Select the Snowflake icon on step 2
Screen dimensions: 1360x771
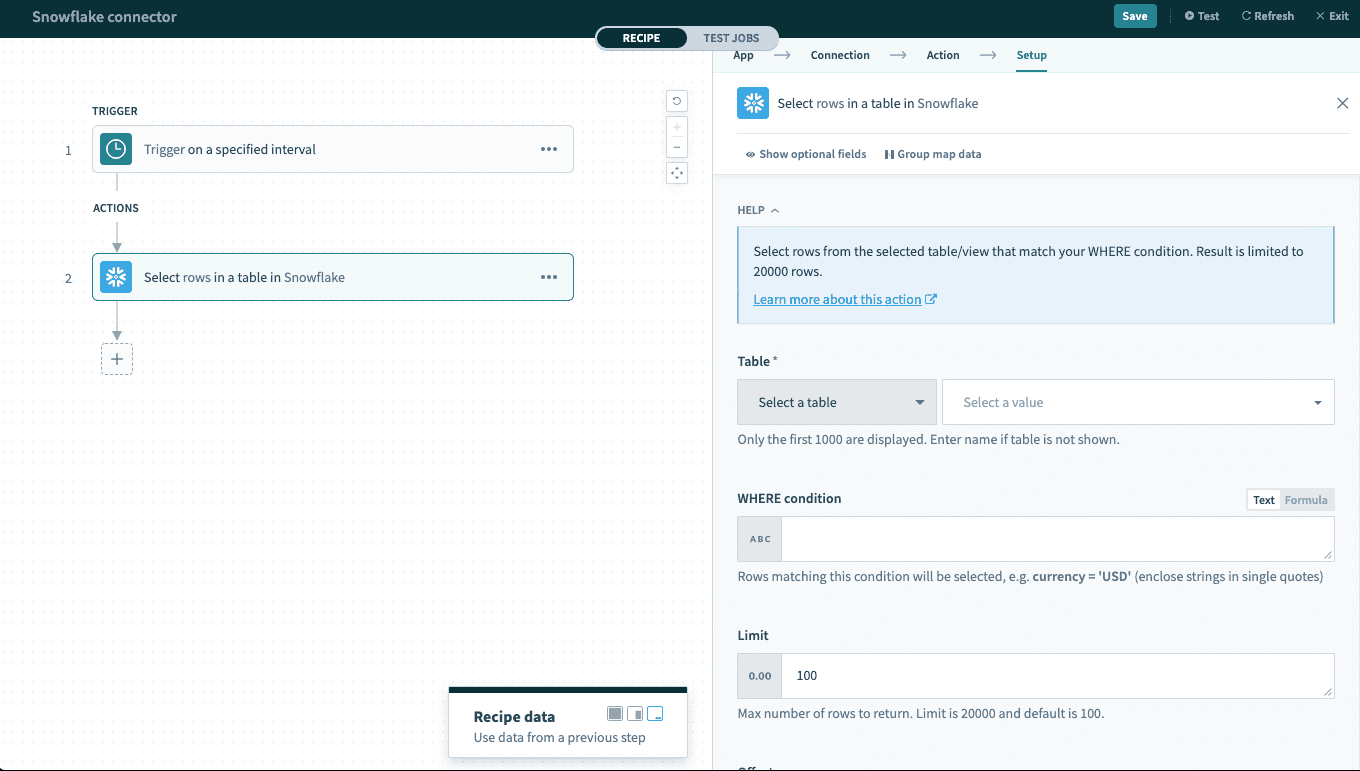pyautogui.click(x=116, y=277)
